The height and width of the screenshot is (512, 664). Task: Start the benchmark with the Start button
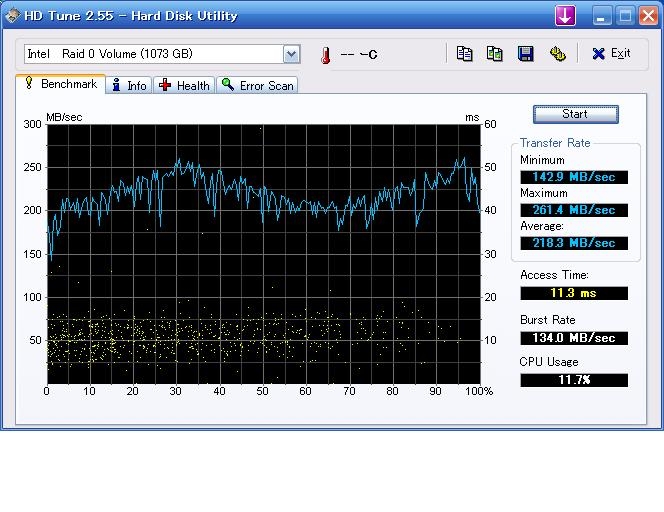point(575,114)
